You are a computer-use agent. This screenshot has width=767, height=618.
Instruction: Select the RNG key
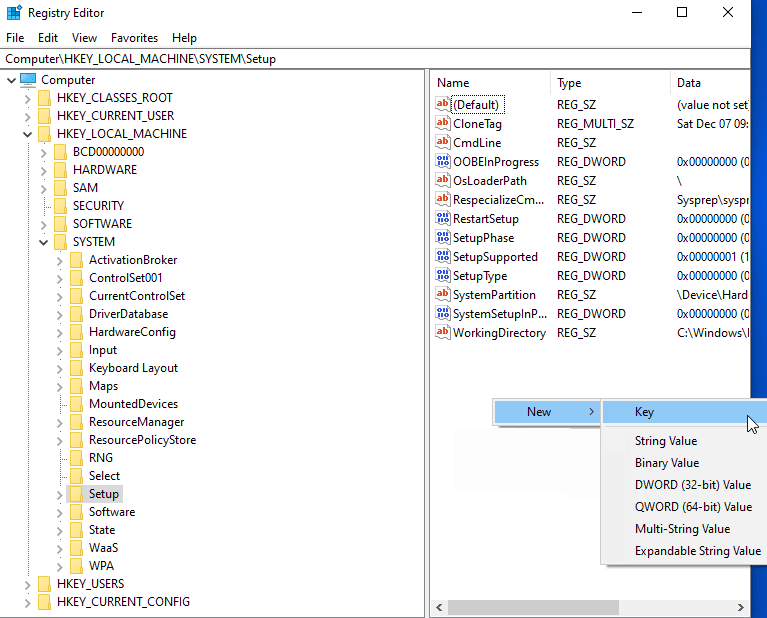[101, 458]
